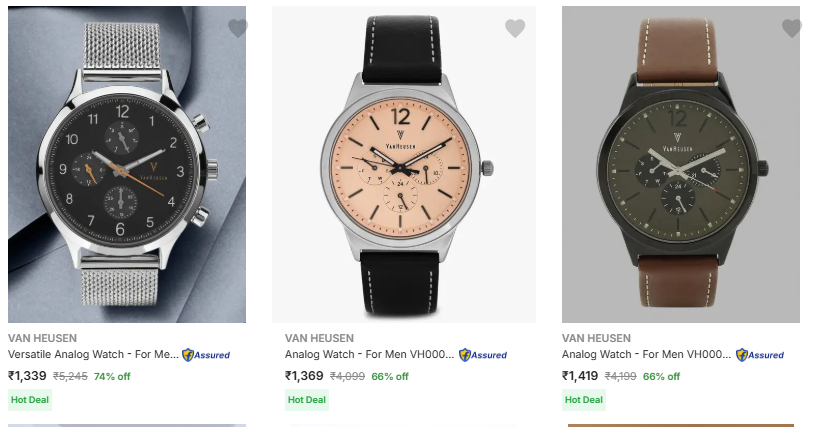
Task: Open third Analog Watch For Men title link
Action: (647, 354)
